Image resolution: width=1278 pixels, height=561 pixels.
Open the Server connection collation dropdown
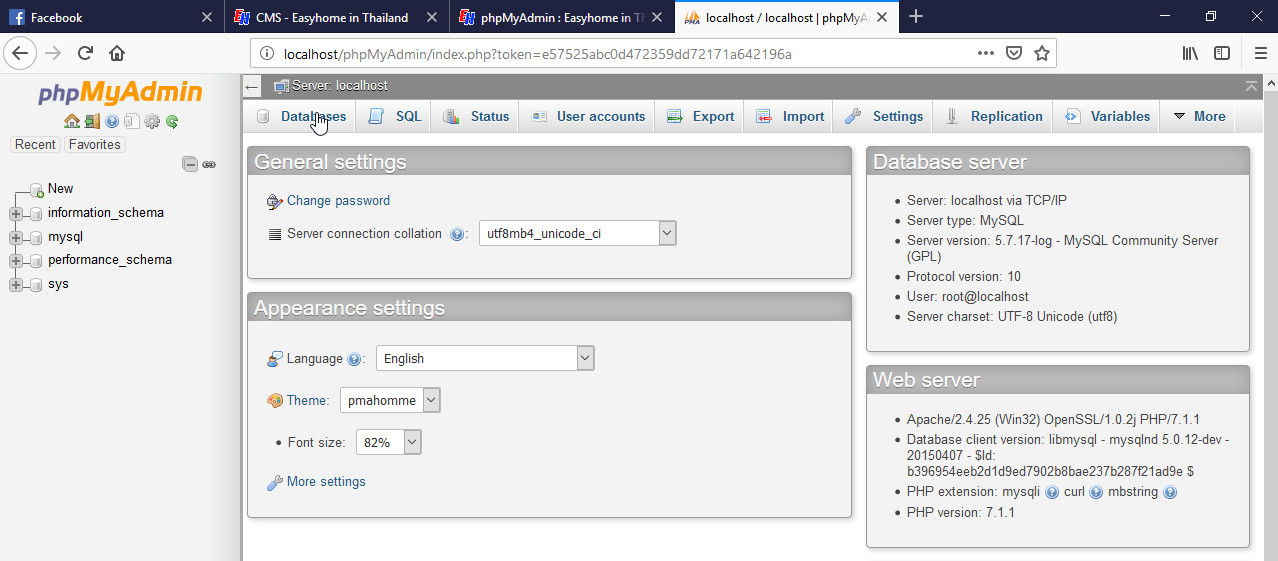tap(578, 233)
